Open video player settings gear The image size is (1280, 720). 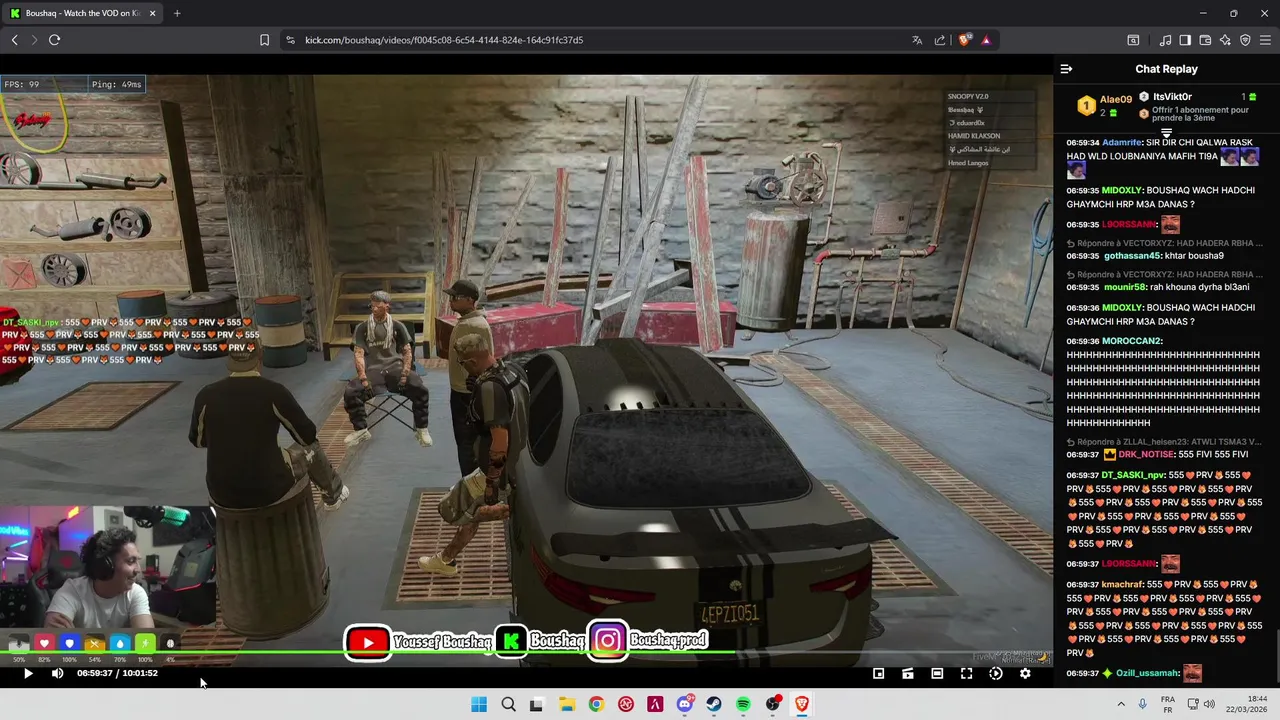[1025, 674]
